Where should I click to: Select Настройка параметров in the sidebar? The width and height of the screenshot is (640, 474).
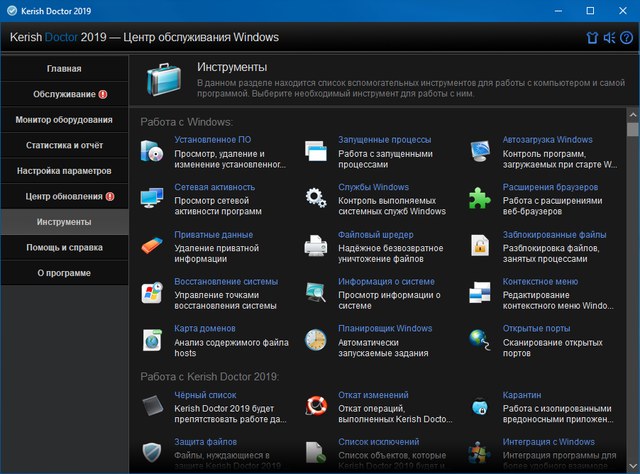click(64, 171)
